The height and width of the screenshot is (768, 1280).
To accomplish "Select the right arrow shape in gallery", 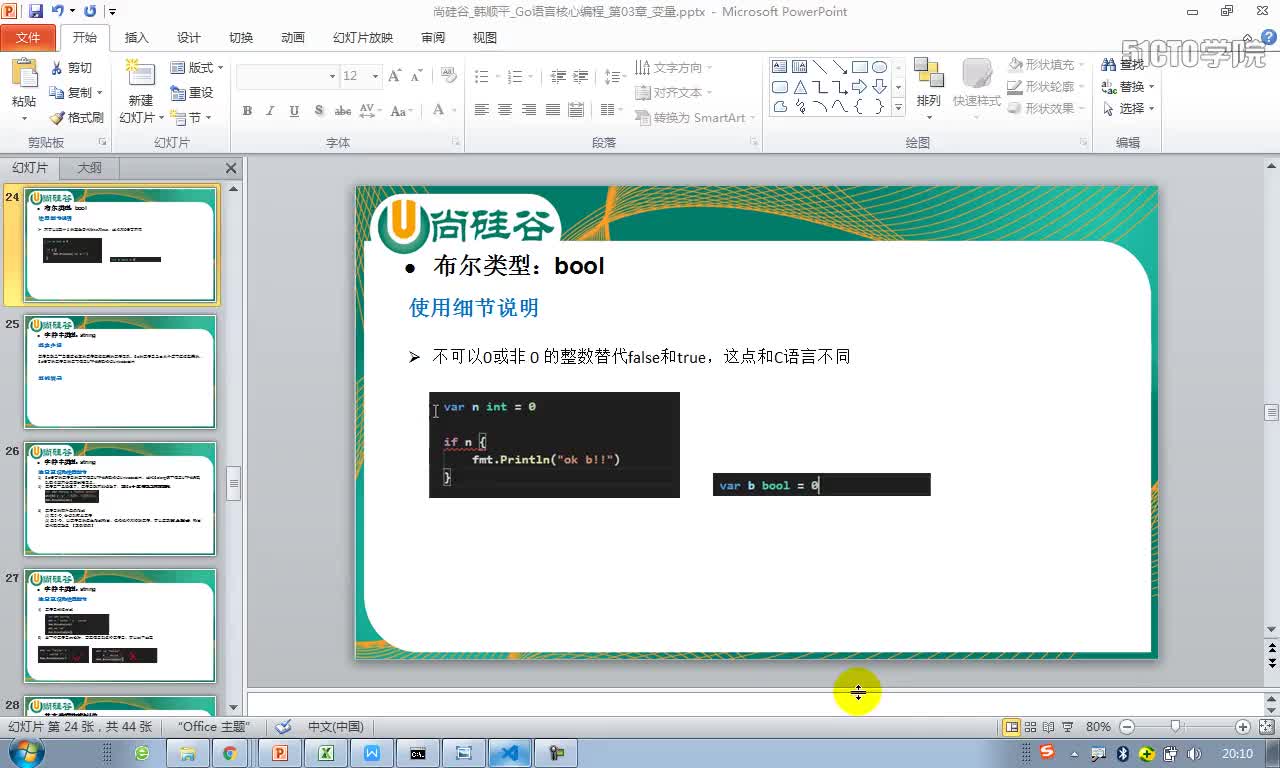I will (859, 87).
